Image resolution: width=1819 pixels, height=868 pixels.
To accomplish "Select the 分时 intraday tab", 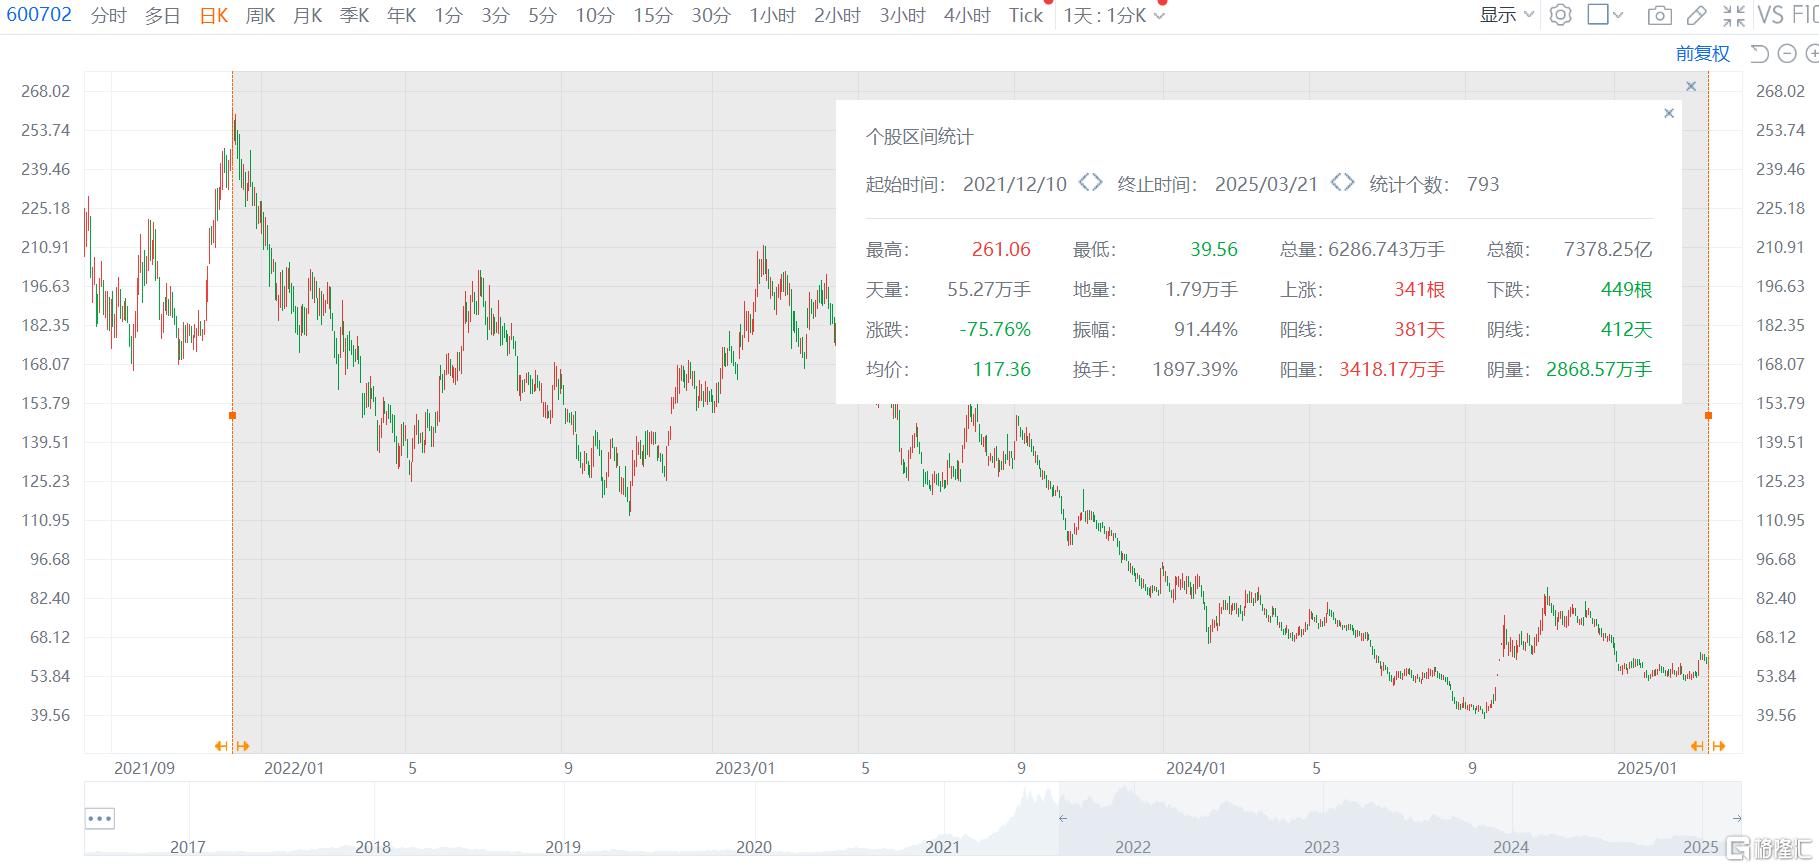I will [108, 15].
